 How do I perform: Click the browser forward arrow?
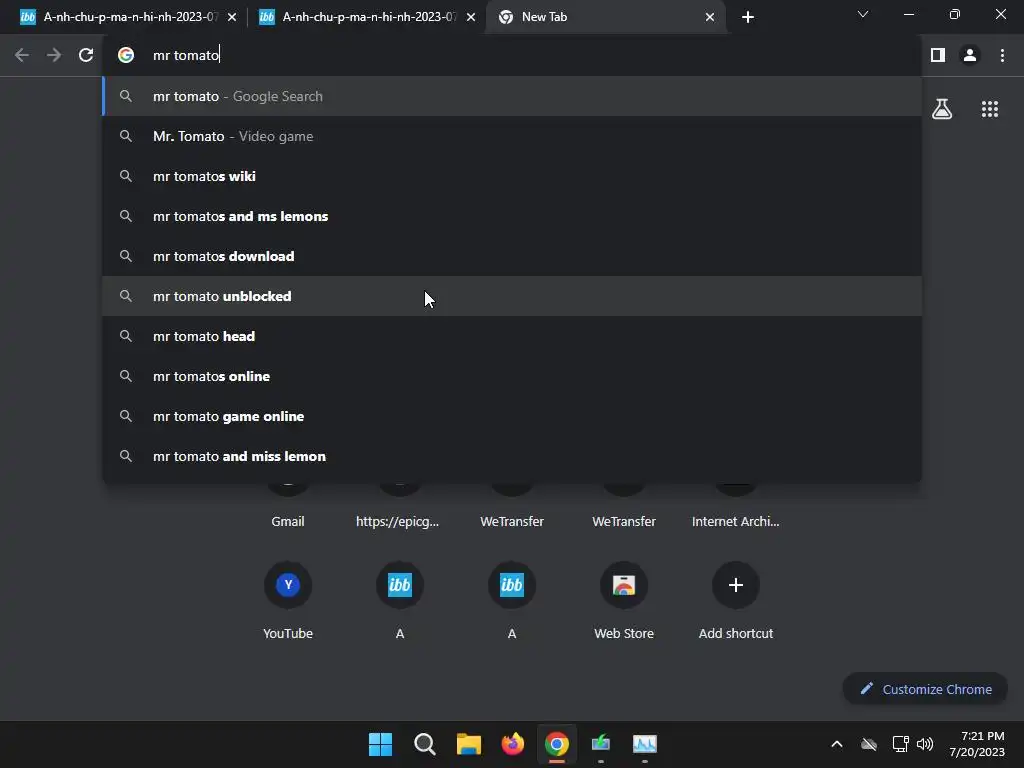pos(54,55)
